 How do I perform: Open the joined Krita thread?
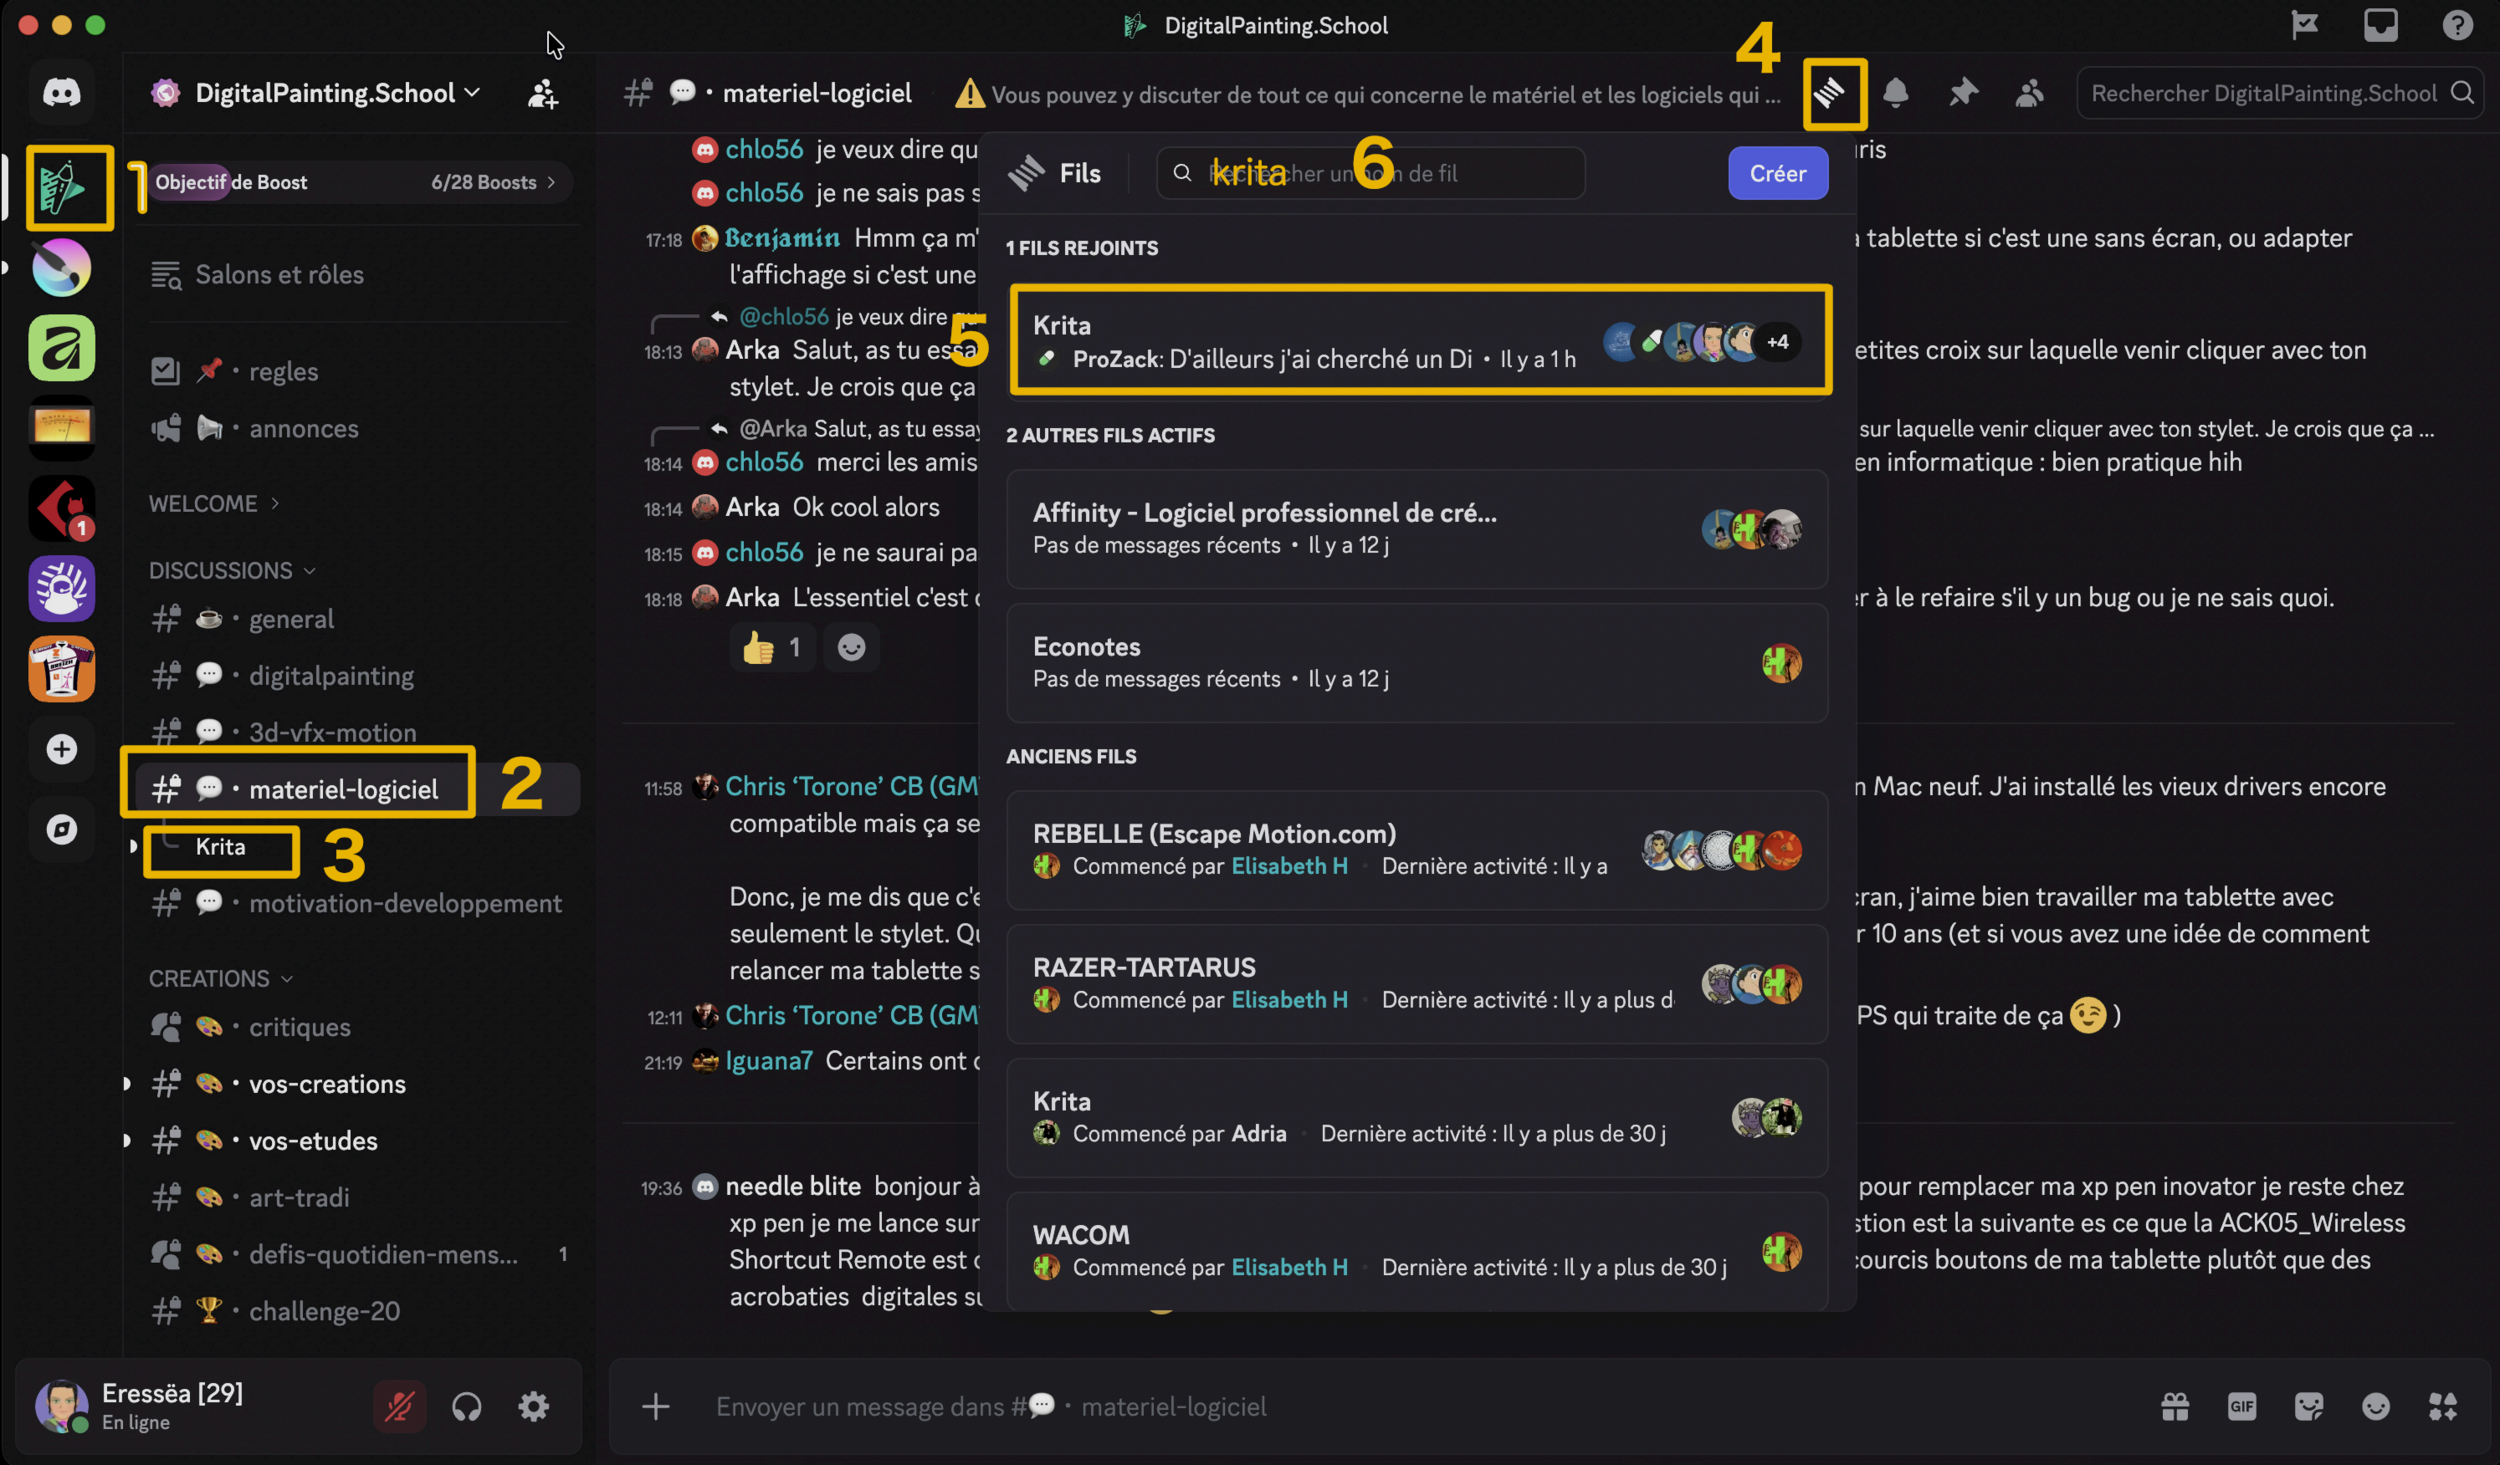(1300, 341)
